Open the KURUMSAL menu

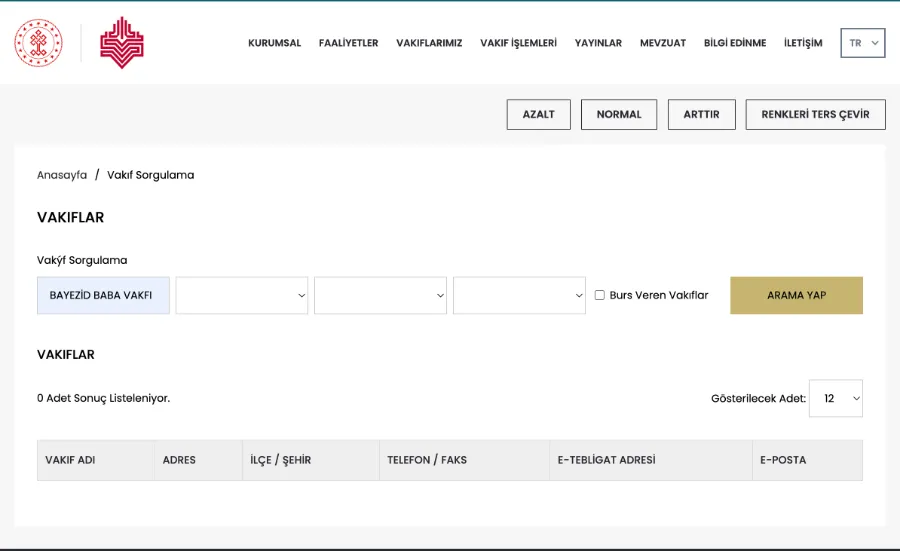pyautogui.click(x=274, y=43)
